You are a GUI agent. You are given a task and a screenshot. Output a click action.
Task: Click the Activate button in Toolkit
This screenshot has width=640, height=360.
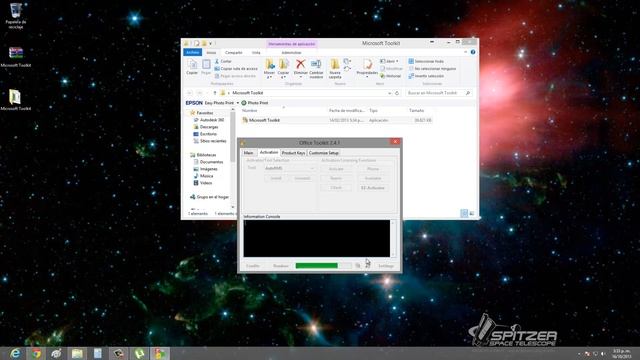(336, 169)
